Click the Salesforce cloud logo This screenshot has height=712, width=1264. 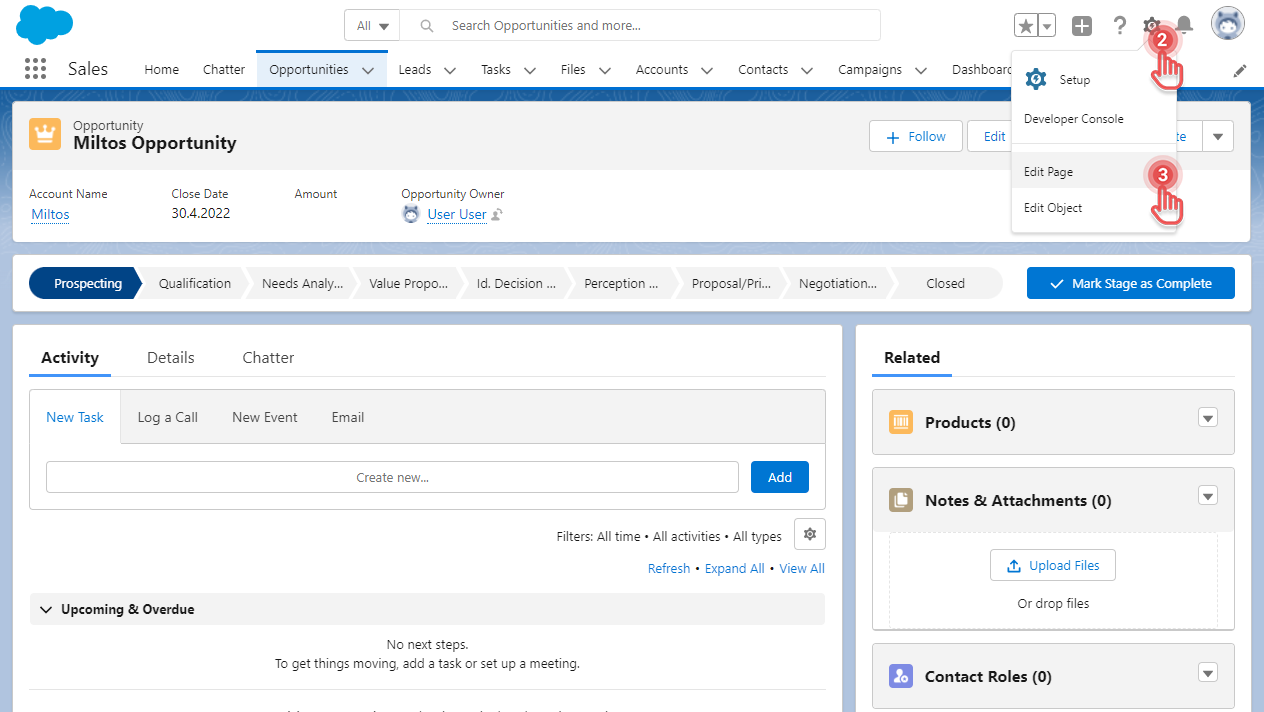pyautogui.click(x=44, y=24)
